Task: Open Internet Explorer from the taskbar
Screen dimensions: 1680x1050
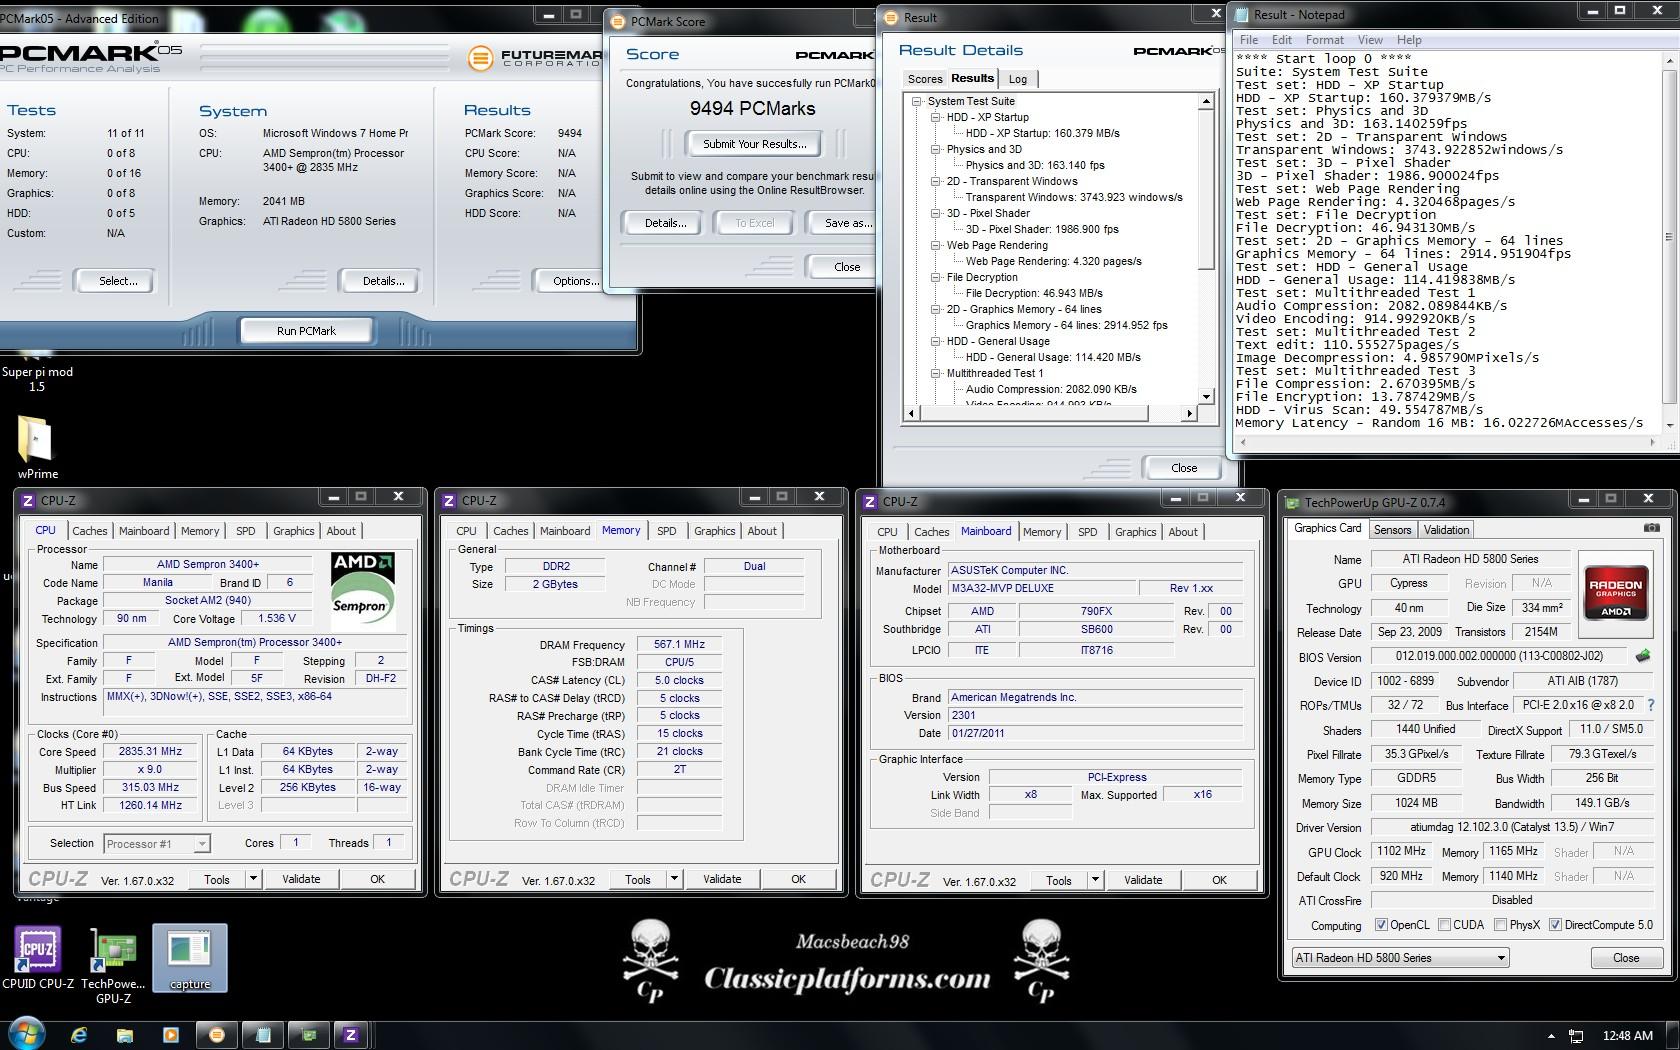Action: point(78,1035)
